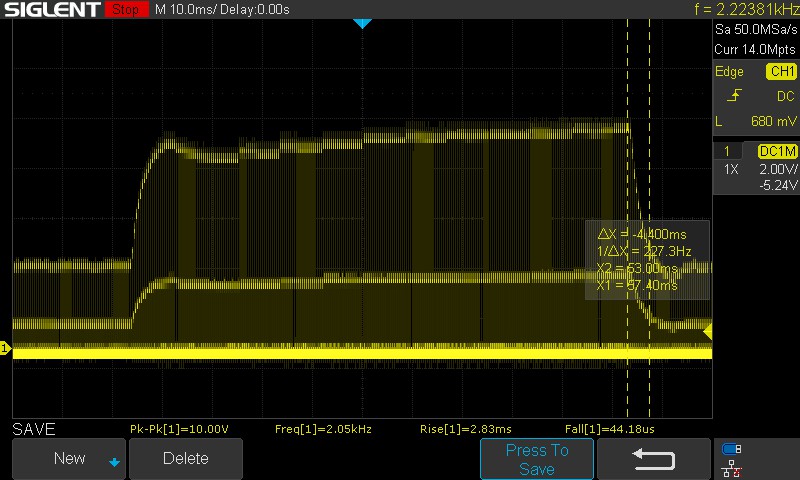Click the Press To Save button
Viewport: 800px width, 480px height.
[537, 459]
